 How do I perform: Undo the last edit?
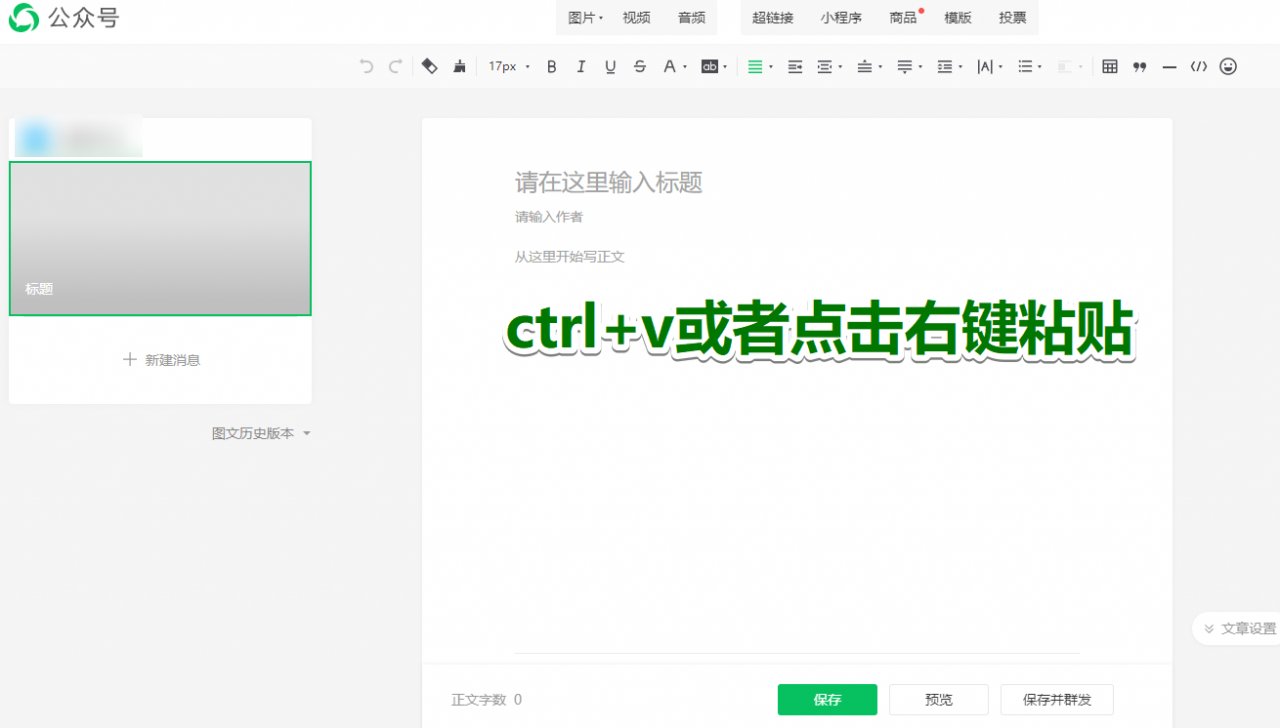pos(366,66)
